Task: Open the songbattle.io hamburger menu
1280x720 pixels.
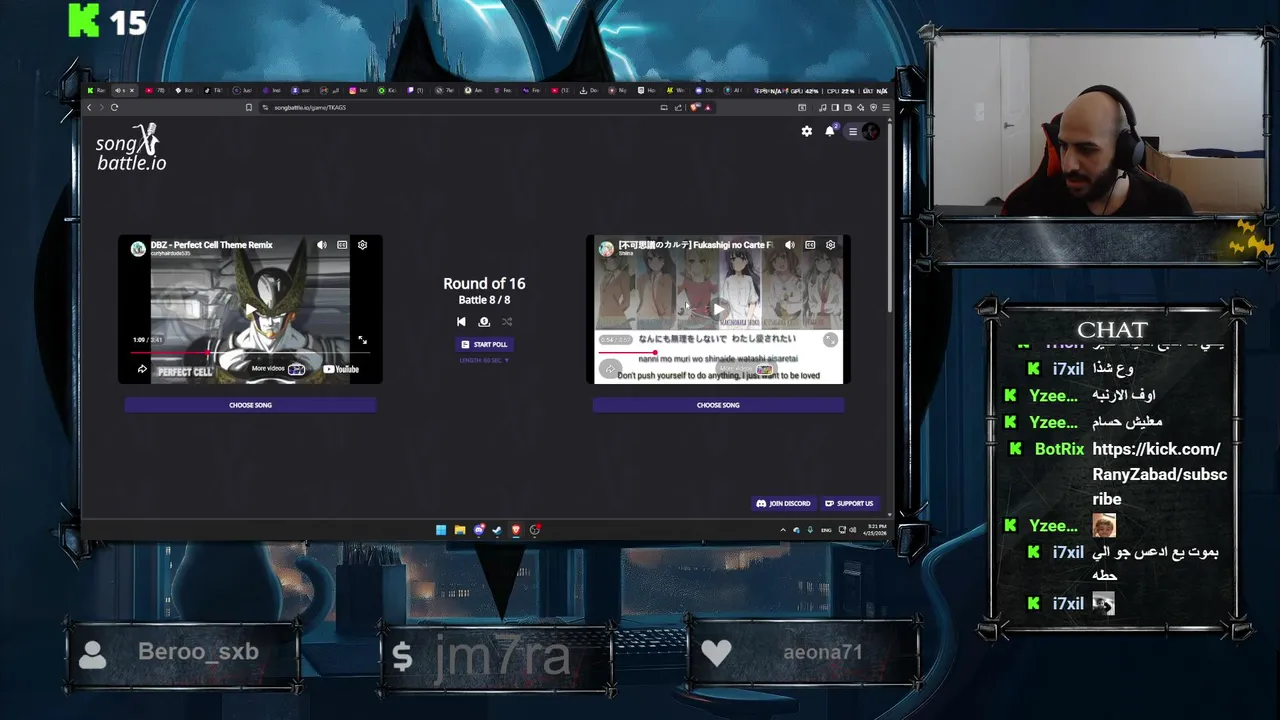Action: [x=853, y=131]
